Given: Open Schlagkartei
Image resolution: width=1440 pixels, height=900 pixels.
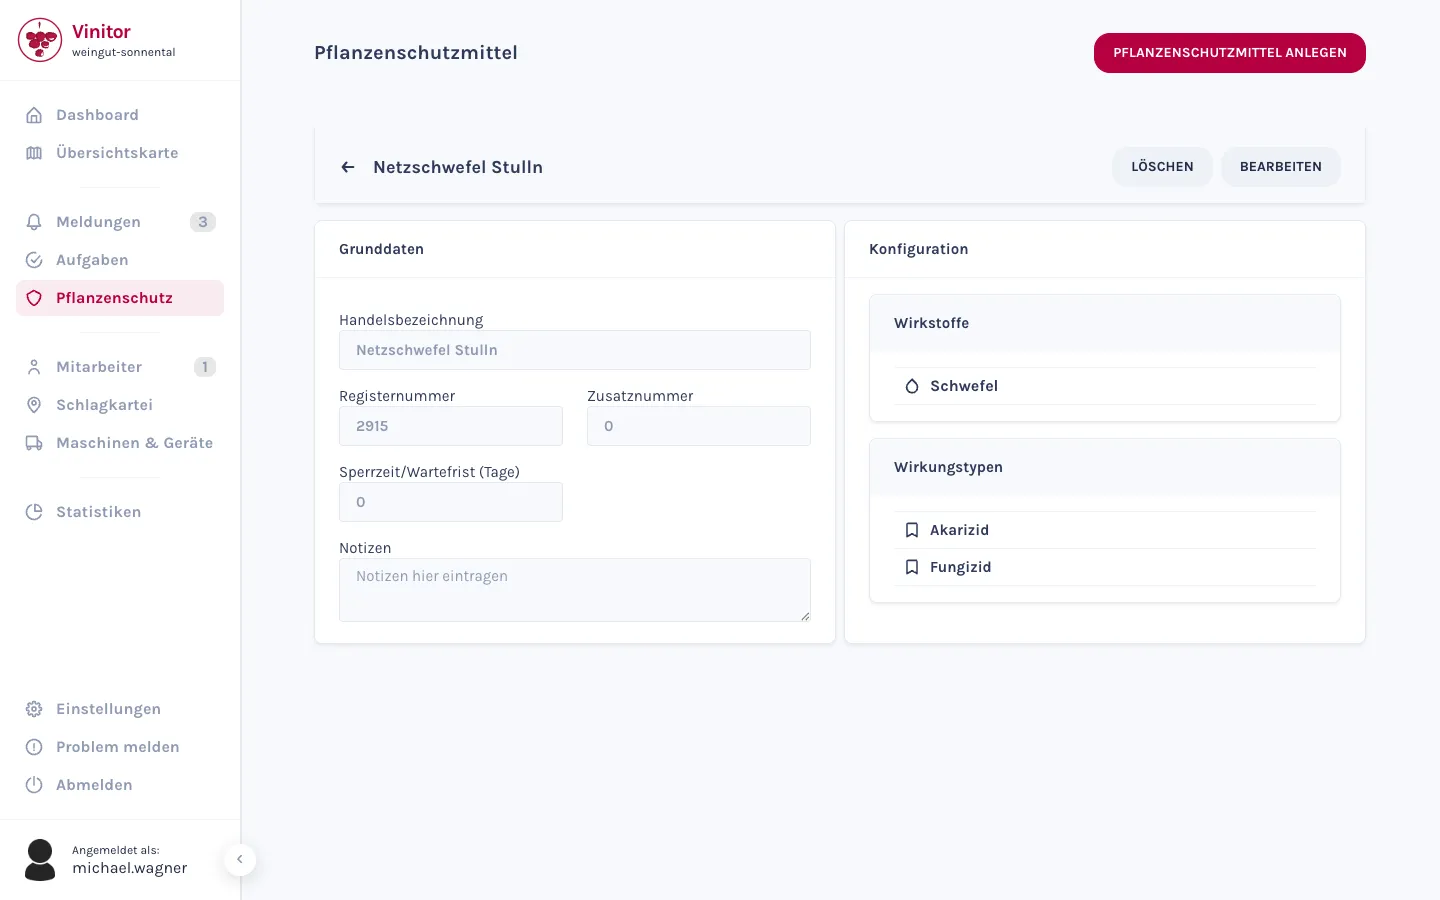Looking at the screenshot, I should point(120,405).
